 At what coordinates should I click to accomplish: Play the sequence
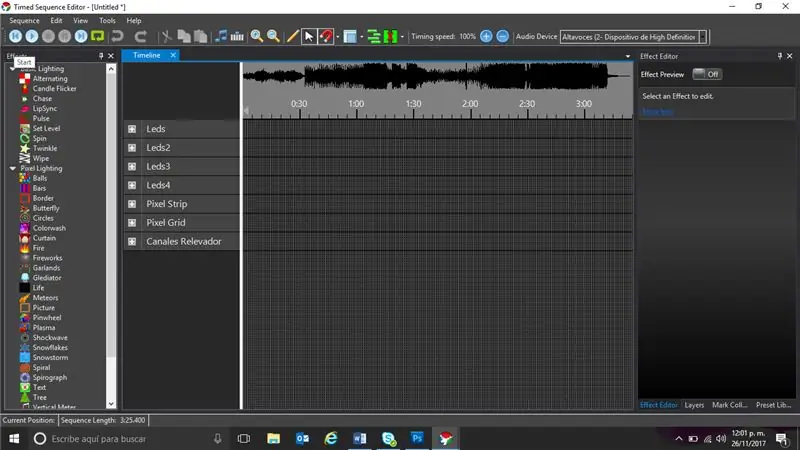32,36
